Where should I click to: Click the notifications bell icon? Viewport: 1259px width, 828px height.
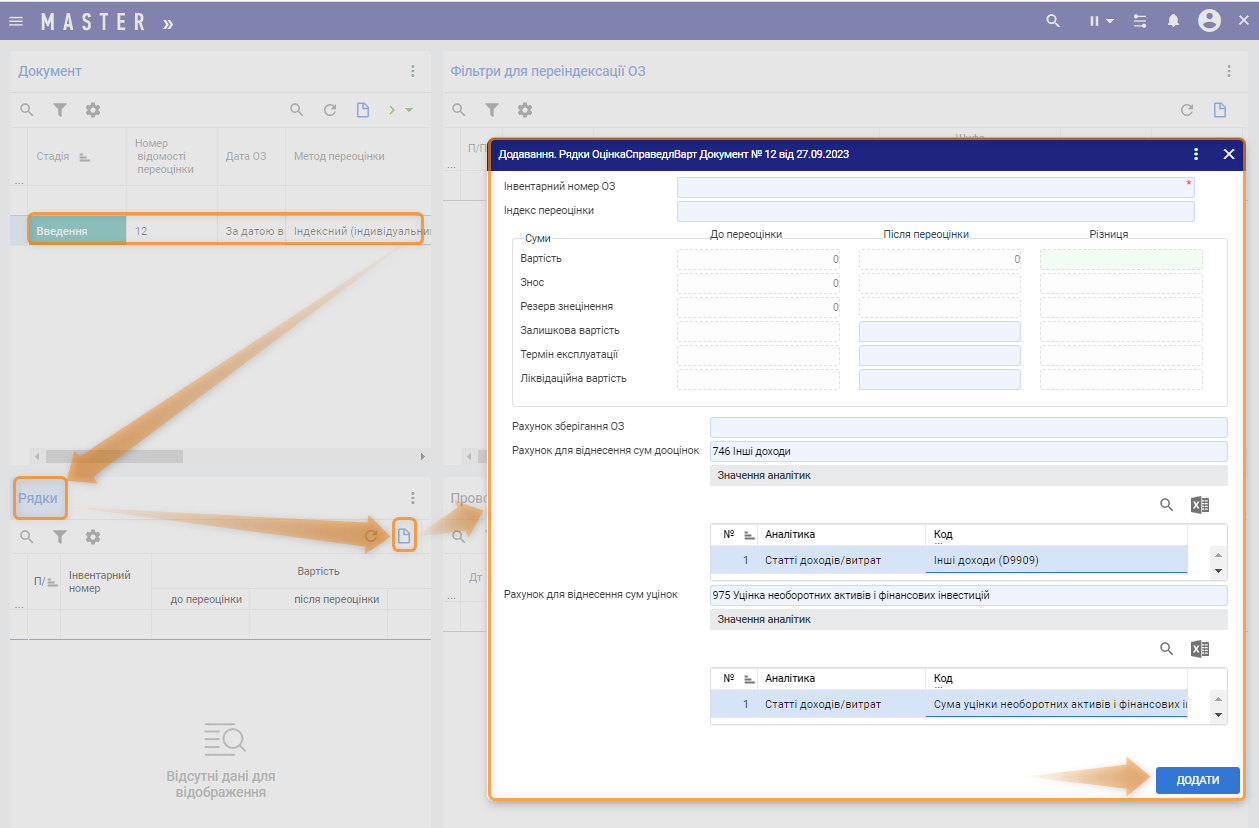coord(1174,21)
